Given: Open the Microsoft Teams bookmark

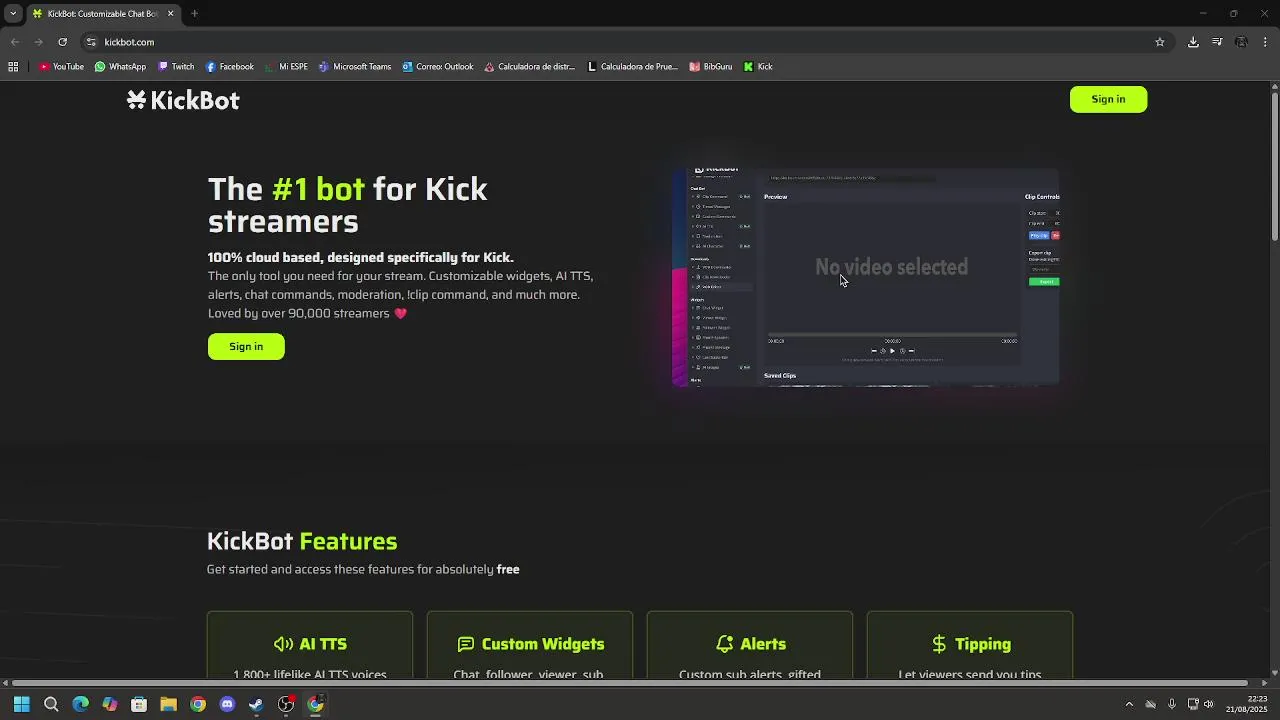Looking at the screenshot, I should pos(355,67).
